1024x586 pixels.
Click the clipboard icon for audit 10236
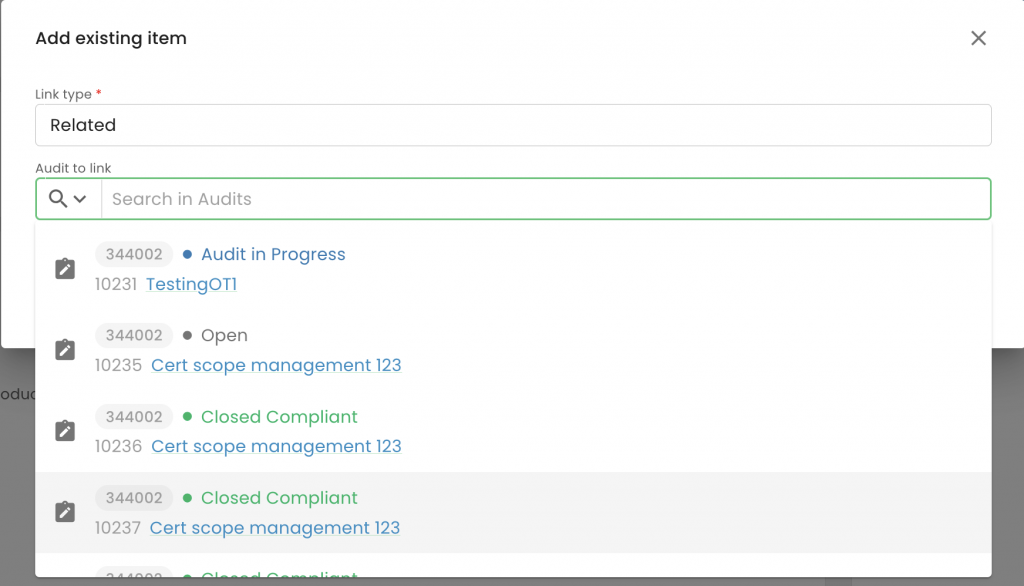pos(65,431)
